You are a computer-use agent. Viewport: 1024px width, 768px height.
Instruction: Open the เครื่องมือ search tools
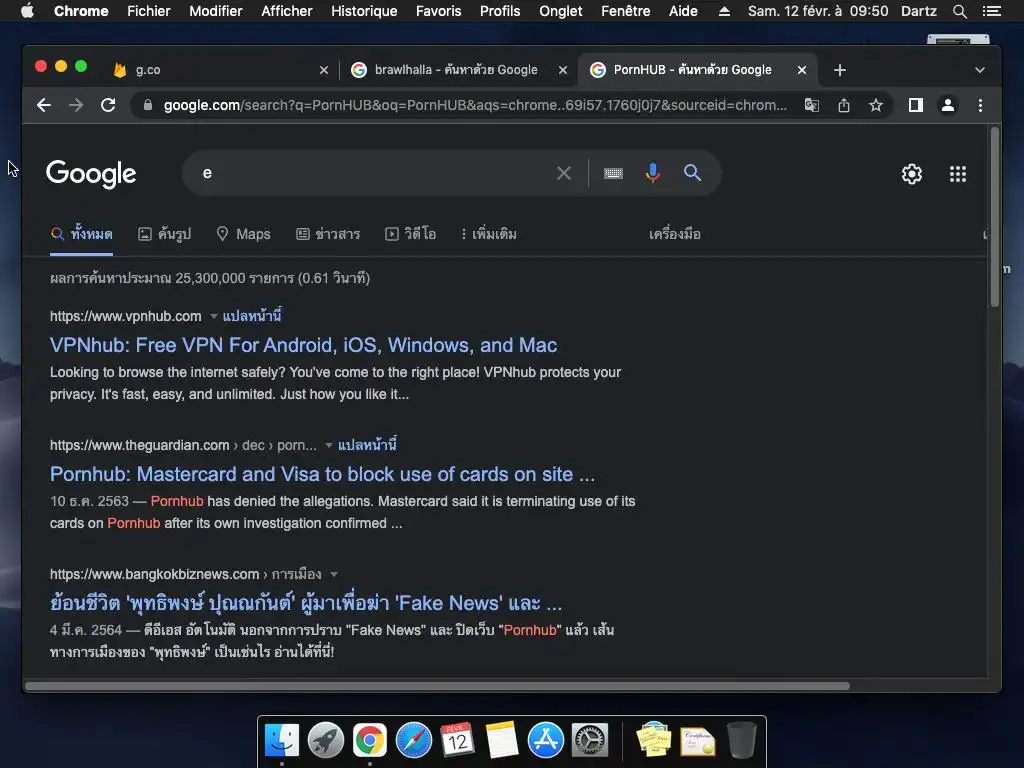[675, 234]
